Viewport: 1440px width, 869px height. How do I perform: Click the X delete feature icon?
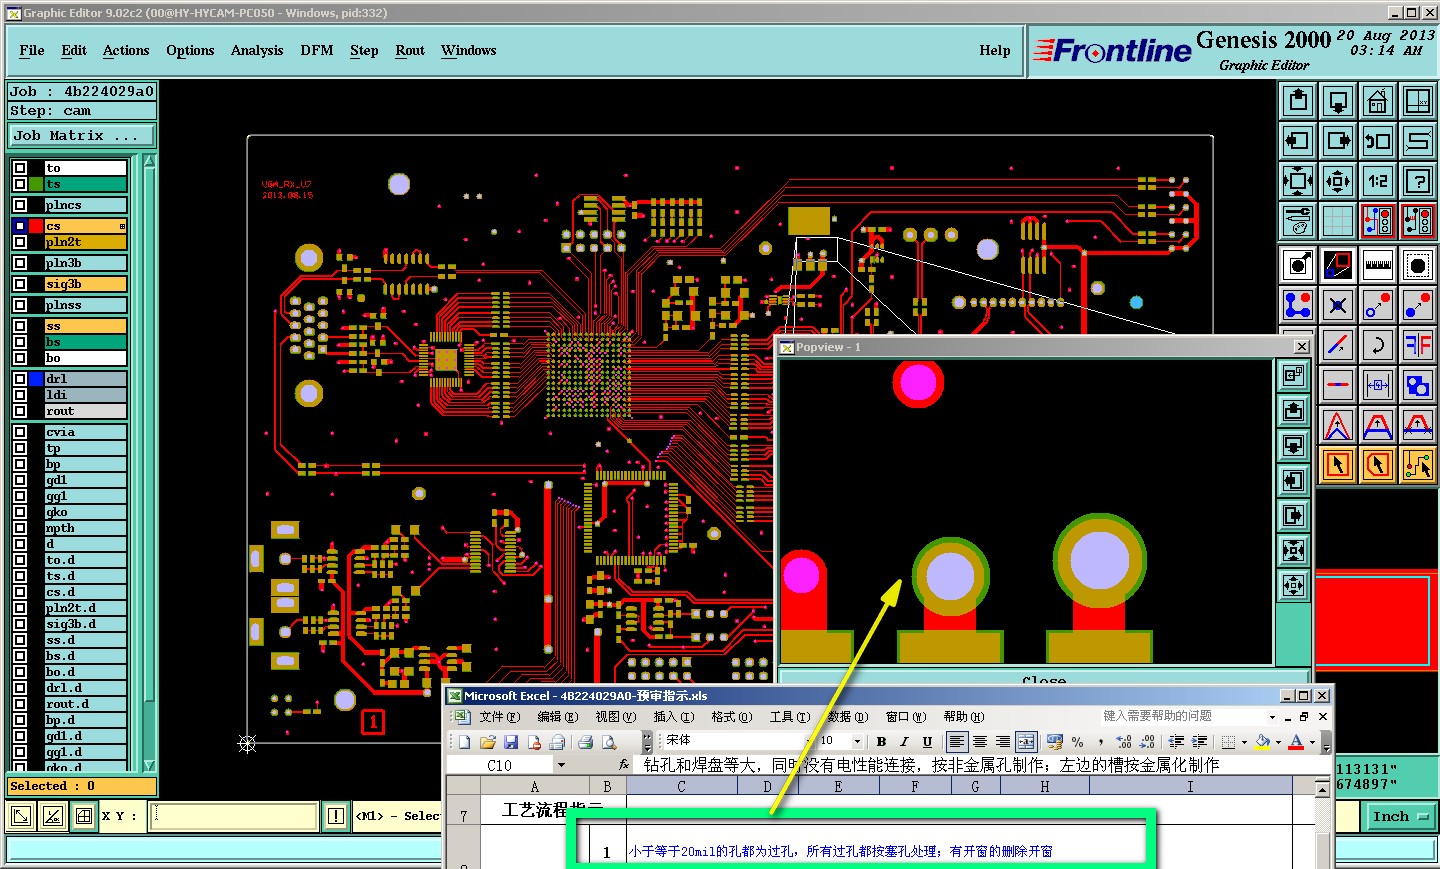click(x=1338, y=305)
